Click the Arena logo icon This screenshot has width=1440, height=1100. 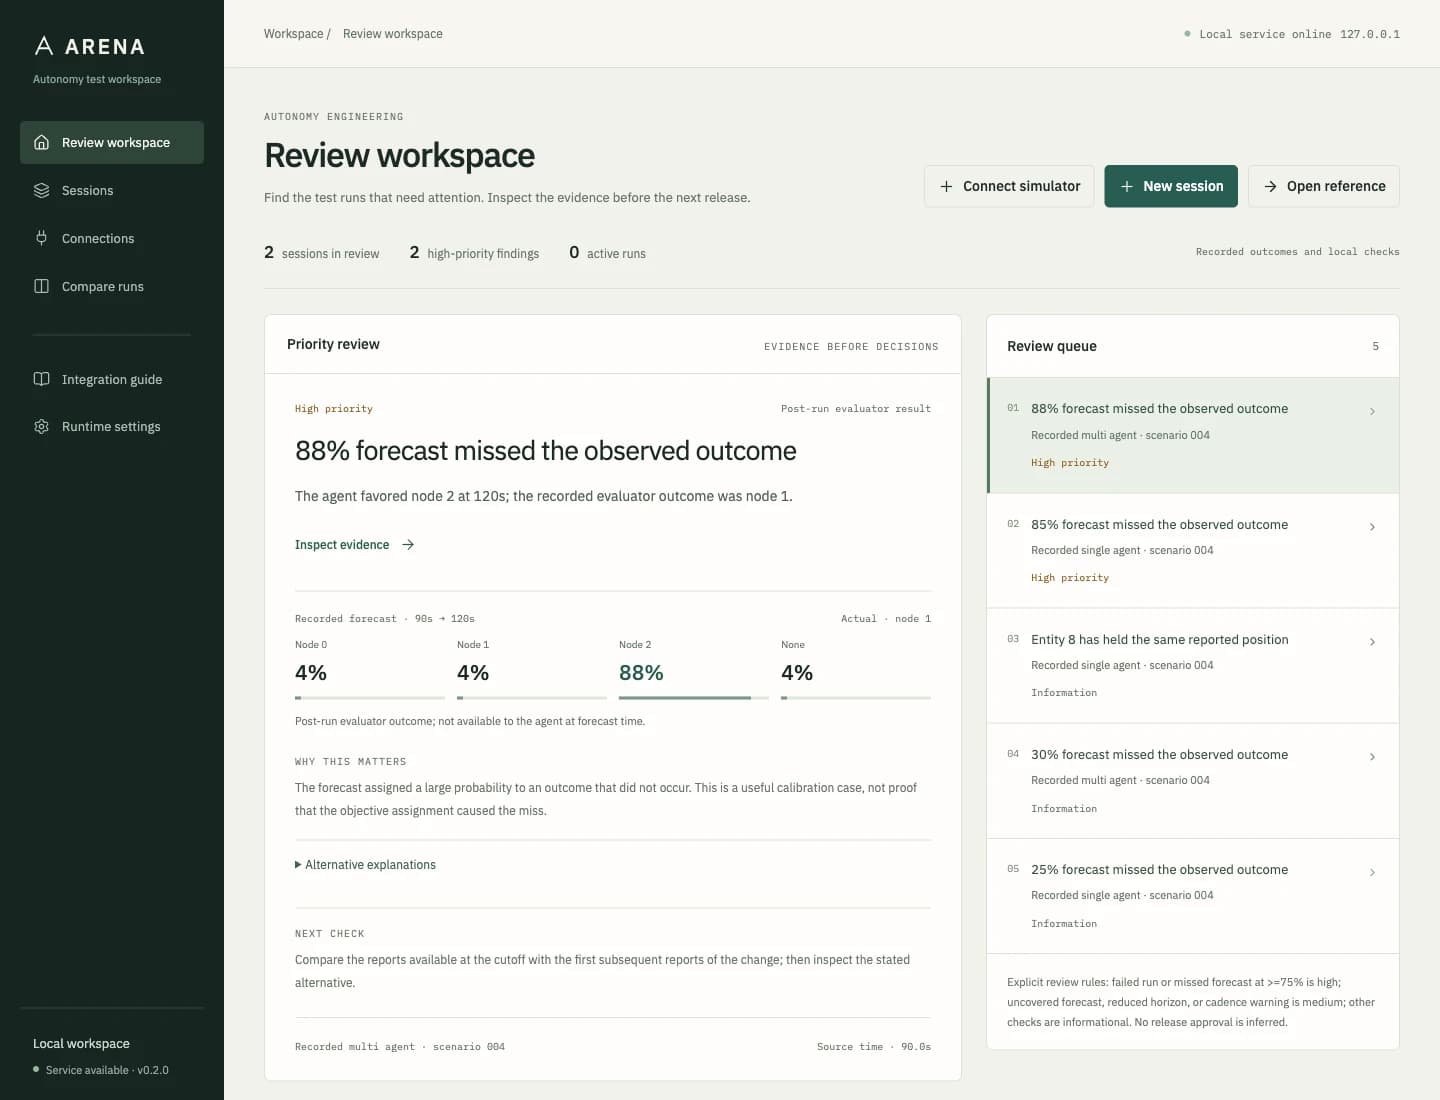pyautogui.click(x=43, y=46)
